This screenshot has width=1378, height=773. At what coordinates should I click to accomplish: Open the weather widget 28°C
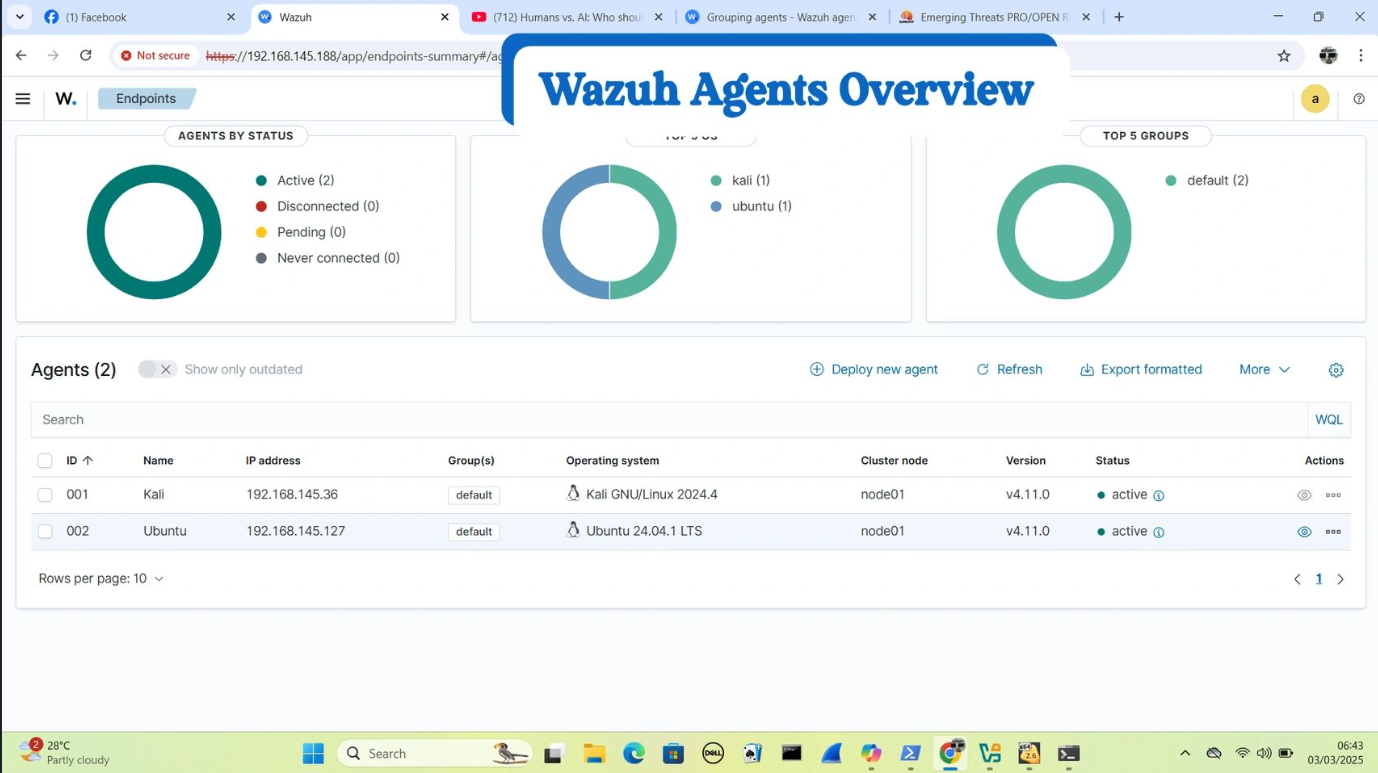point(65,752)
